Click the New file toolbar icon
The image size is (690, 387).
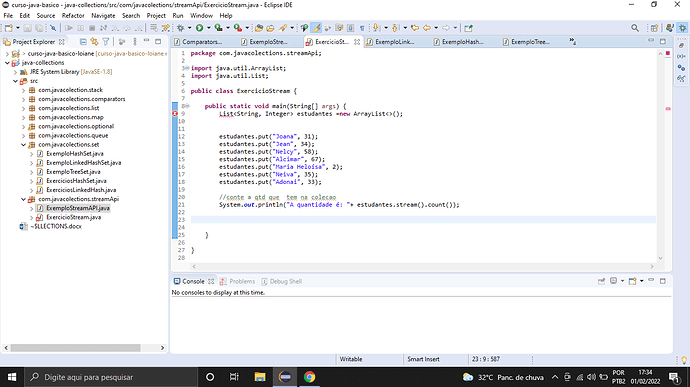(x=9, y=28)
